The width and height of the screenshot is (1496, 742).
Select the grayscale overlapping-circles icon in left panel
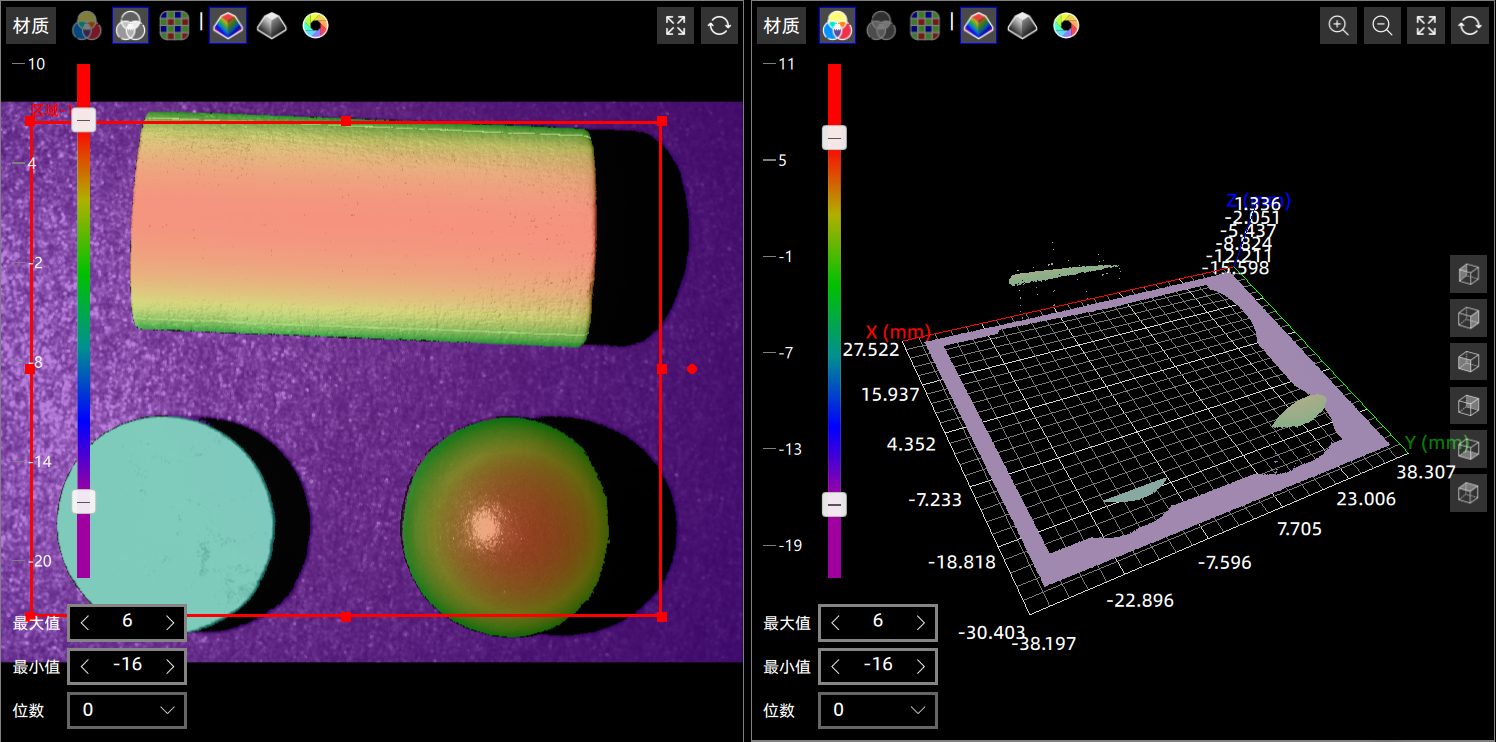pos(130,26)
